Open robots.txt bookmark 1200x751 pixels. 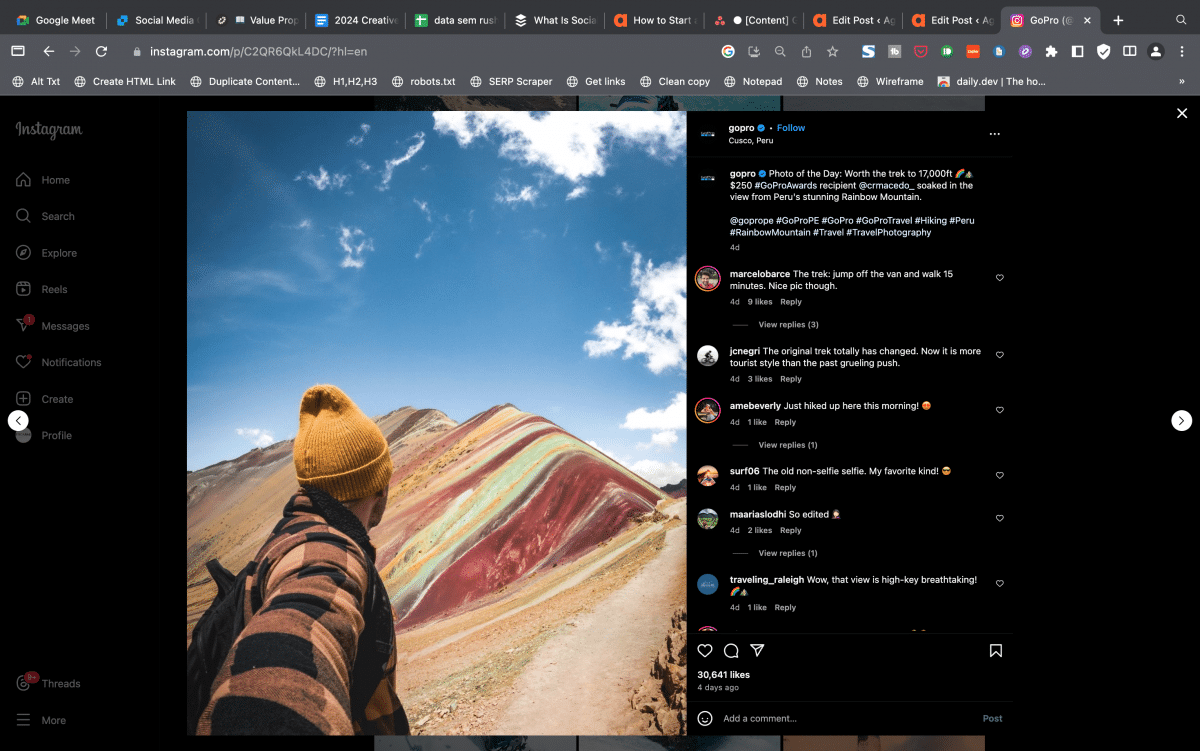coord(423,81)
